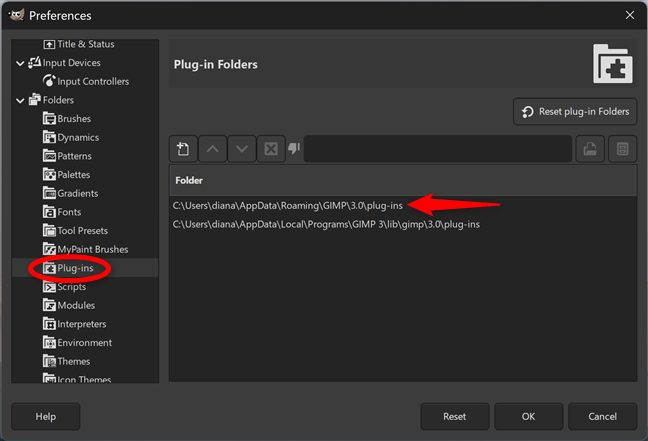Open Themes folder settings

click(x=67, y=361)
